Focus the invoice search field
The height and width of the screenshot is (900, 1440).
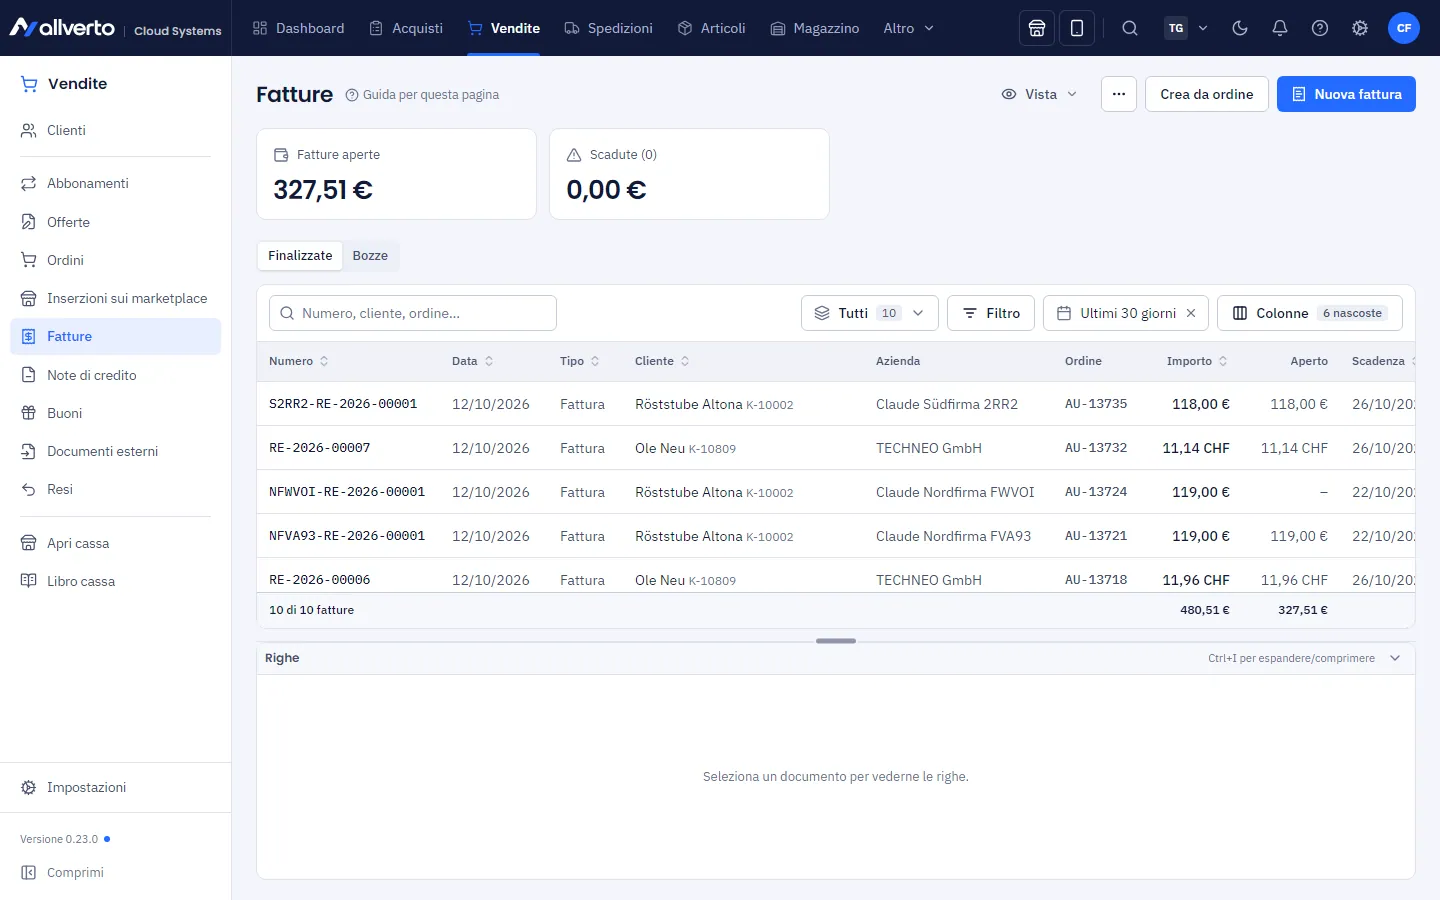point(413,313)
